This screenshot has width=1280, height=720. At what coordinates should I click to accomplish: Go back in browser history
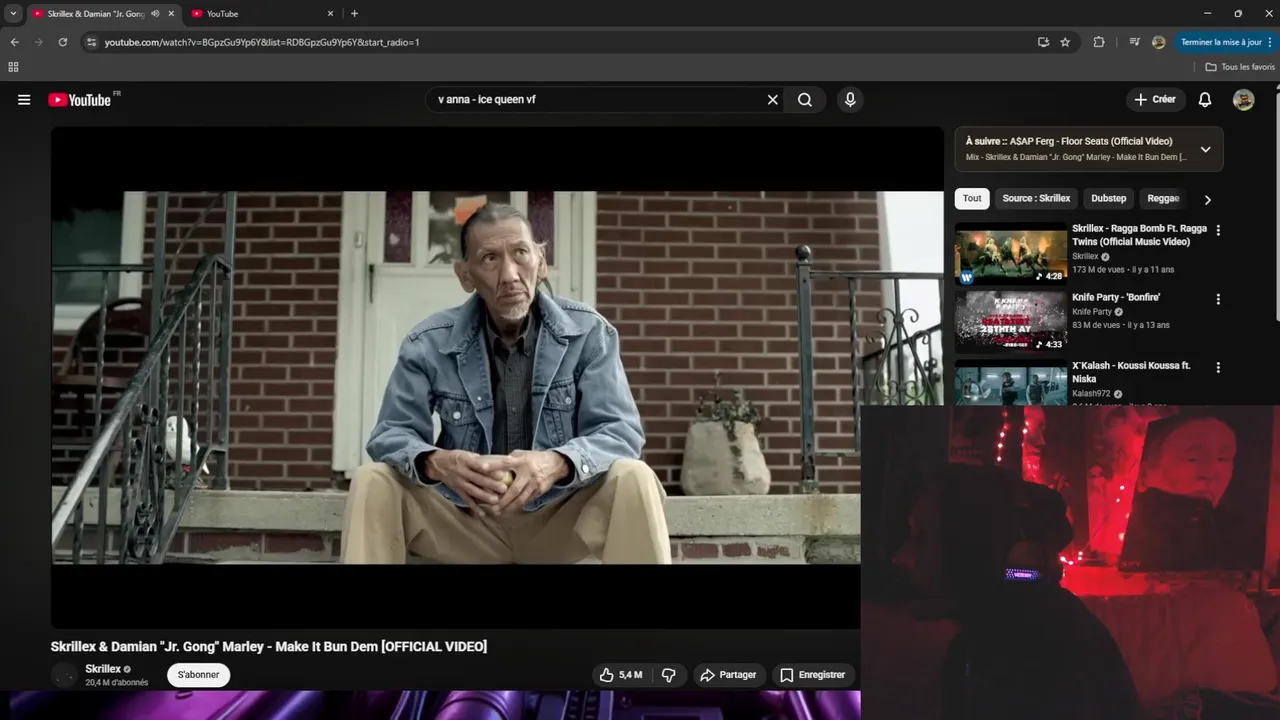point(14,42)
